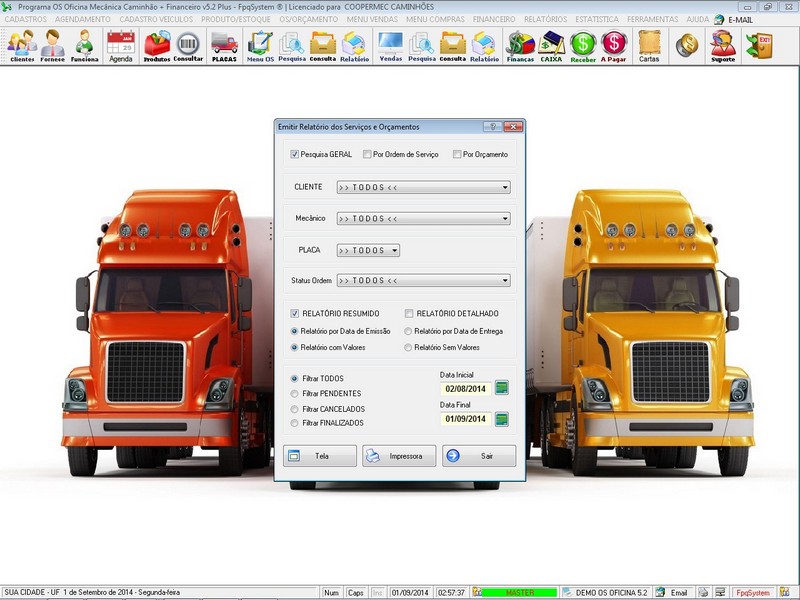
Task: Toggle RELATÓRIO RESUMIDO checkbox
Action: click(294, 313)
